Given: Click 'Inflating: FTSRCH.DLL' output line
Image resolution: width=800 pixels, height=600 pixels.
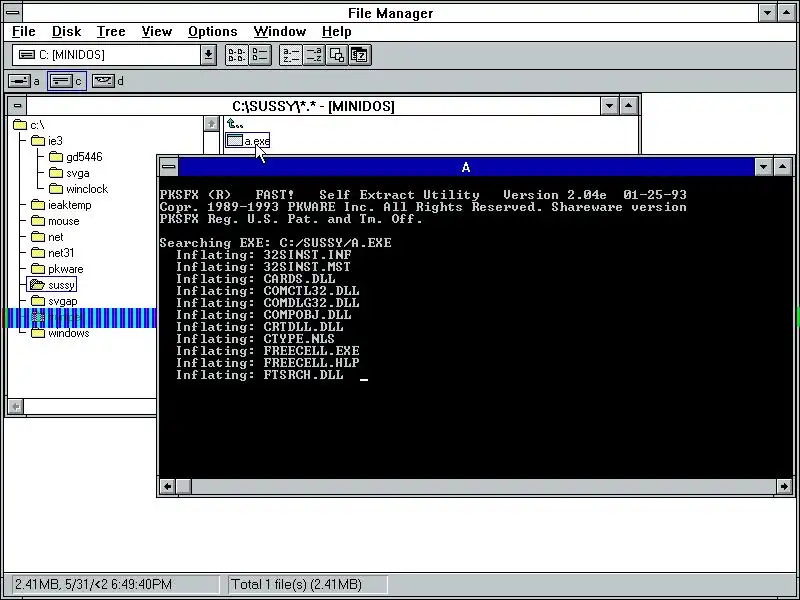Looking at the screenshot, I should click(x=260, y=375).
